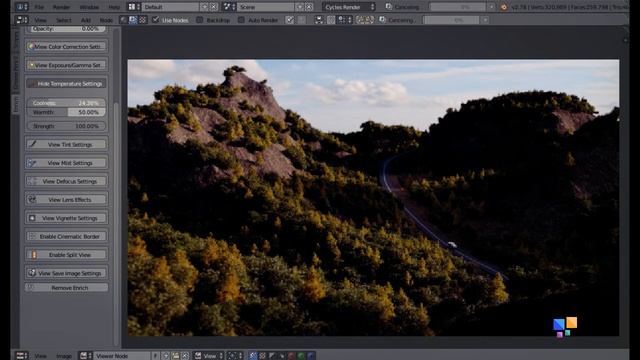Show alpha channel only

pyautogui.click(x=272, y=356)
